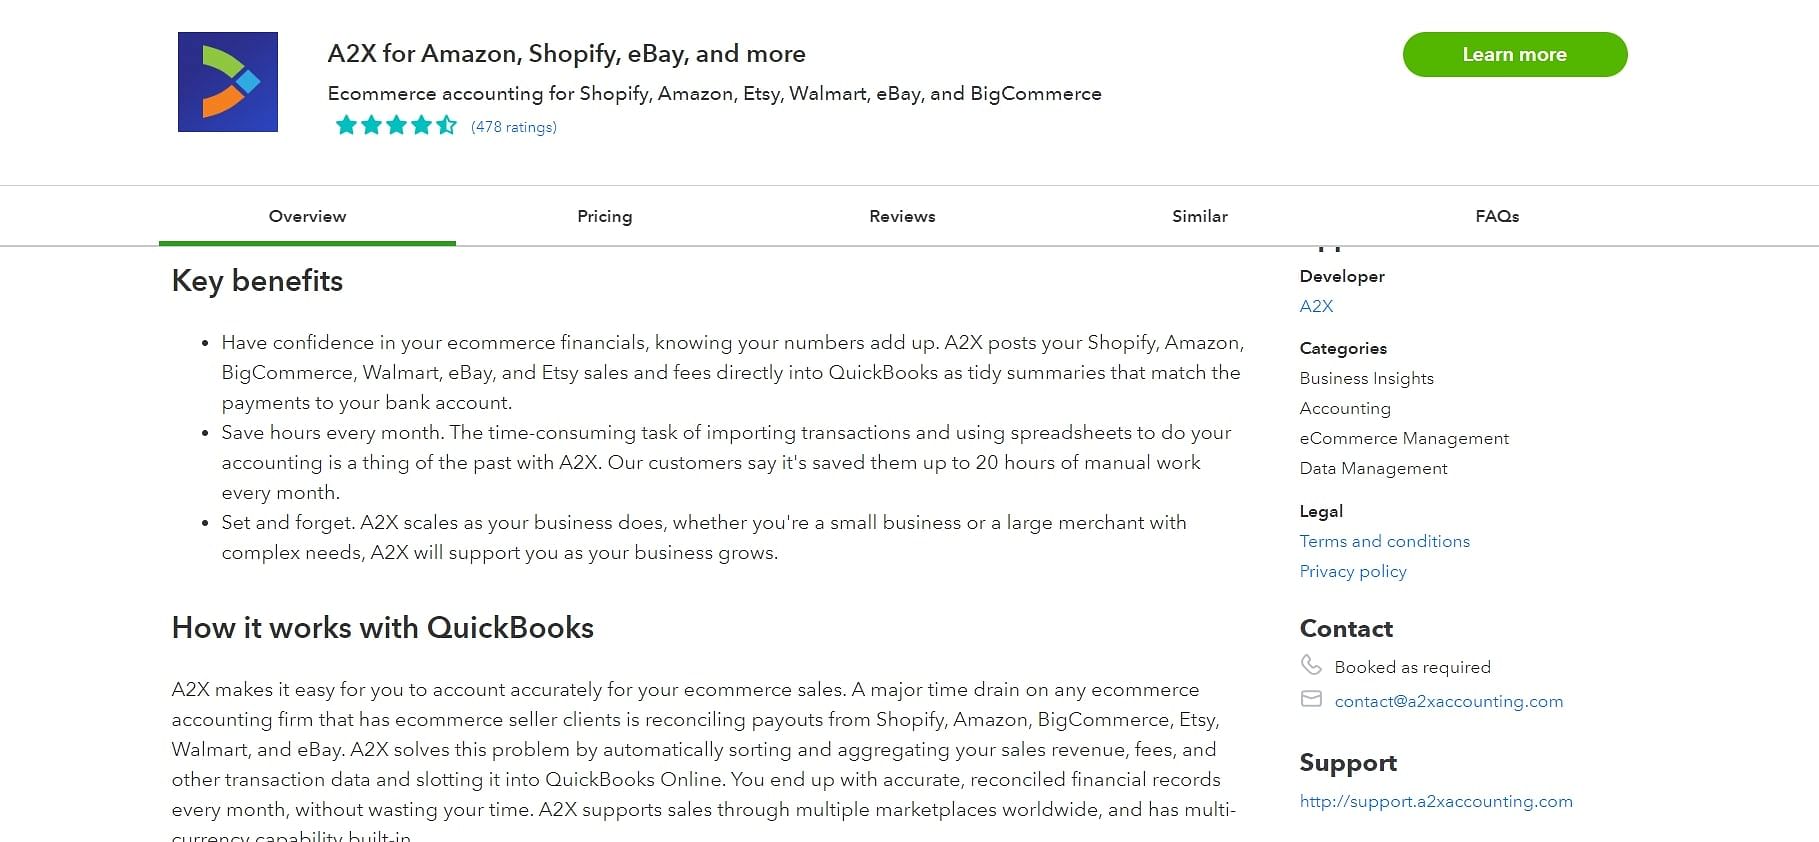Click the A2X app logo icon
The height and width of the screenshot is (842, 1819).
click(x=228, y=82)
